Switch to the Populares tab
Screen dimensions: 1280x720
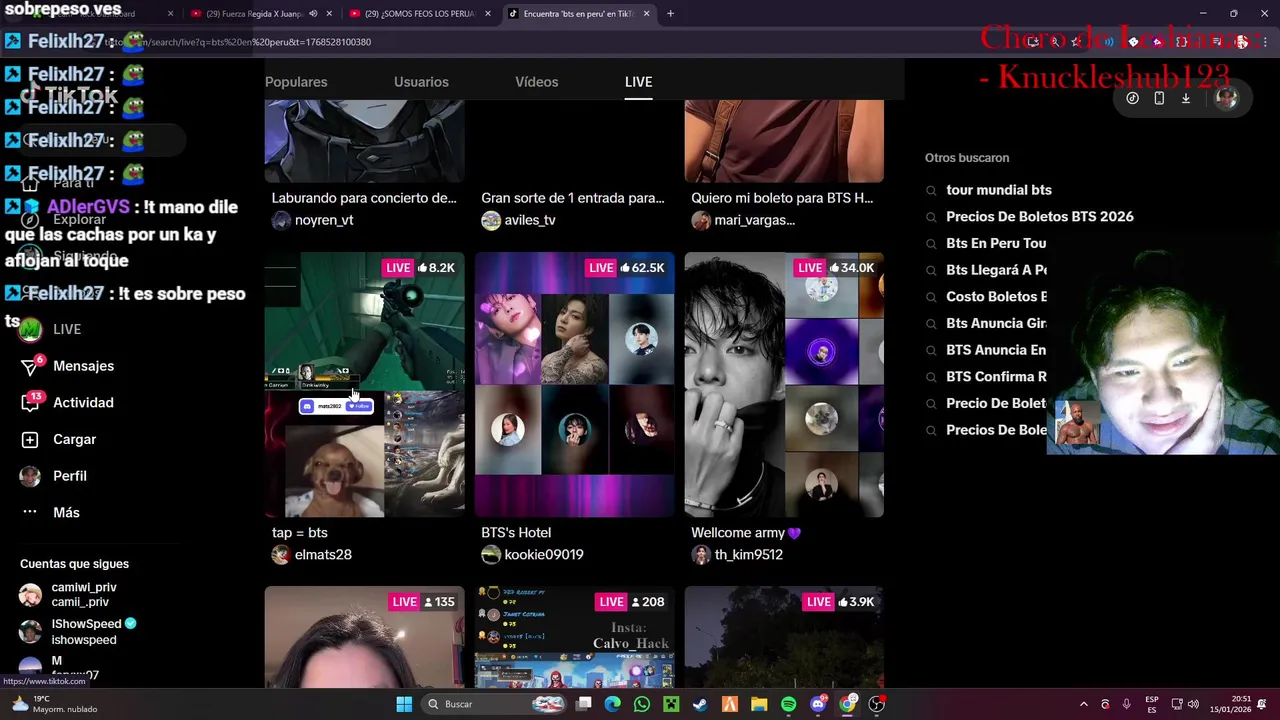pos(296,82)
